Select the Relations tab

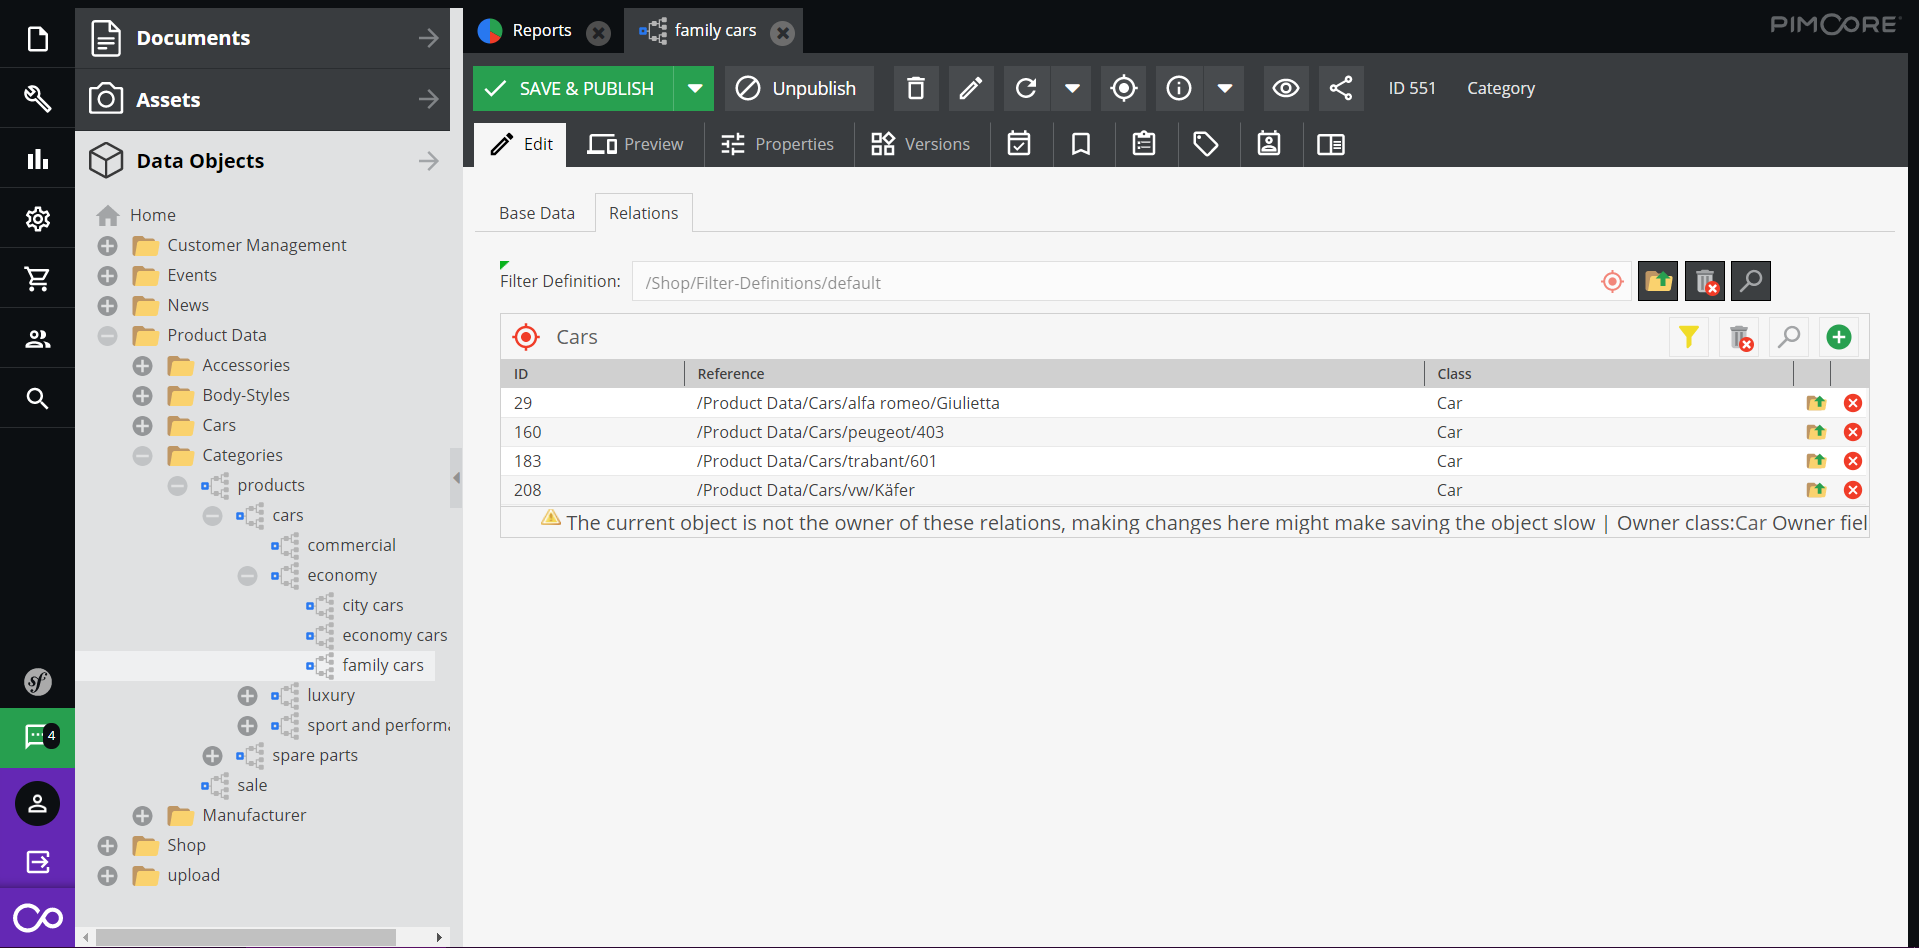pos(644,213)
